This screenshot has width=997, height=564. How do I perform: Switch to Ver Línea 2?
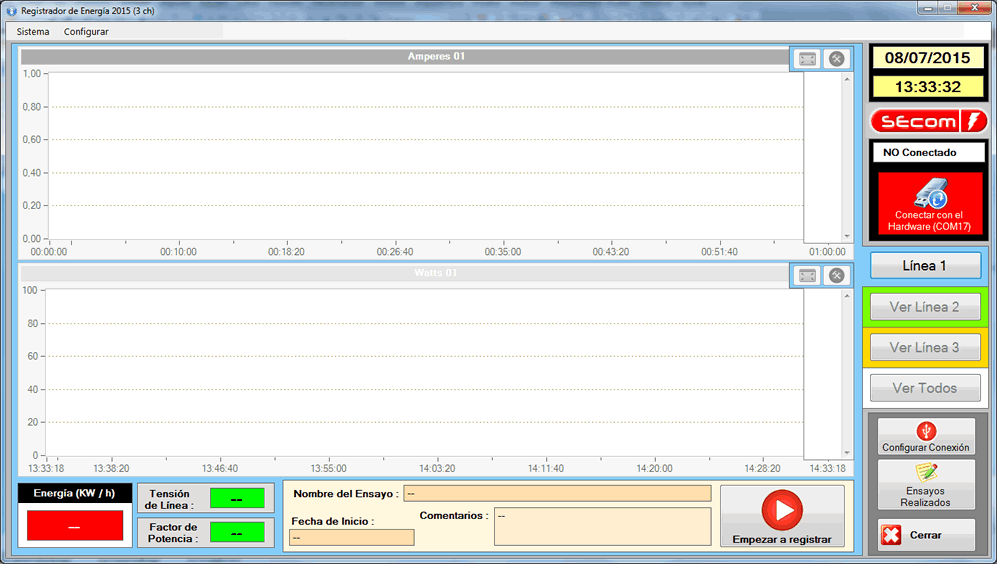[x=925, y=307]
